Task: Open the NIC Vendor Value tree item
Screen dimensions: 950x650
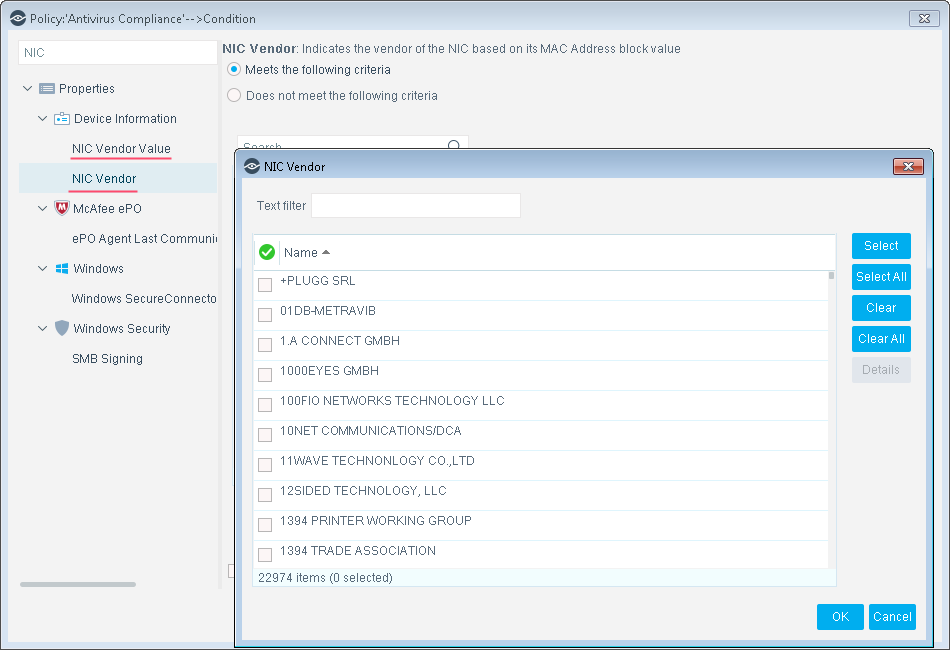Action: pyautogui.click(x=121, y=148)
